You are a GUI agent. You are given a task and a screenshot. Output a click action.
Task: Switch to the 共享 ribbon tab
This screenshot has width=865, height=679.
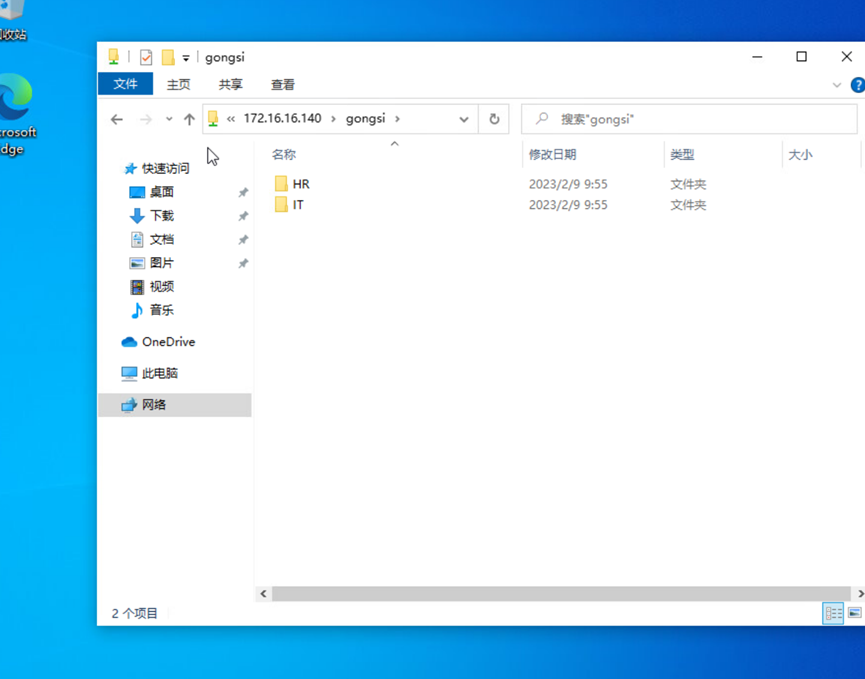[x=231, y=84]
